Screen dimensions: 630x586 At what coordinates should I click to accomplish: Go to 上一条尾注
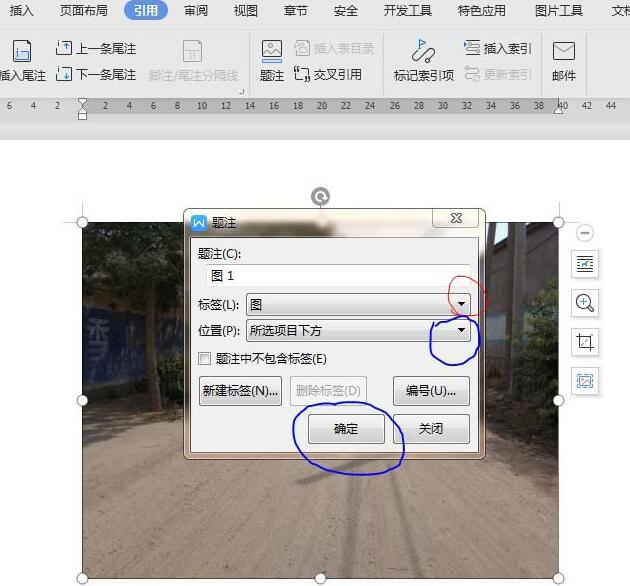click(96, 48)
